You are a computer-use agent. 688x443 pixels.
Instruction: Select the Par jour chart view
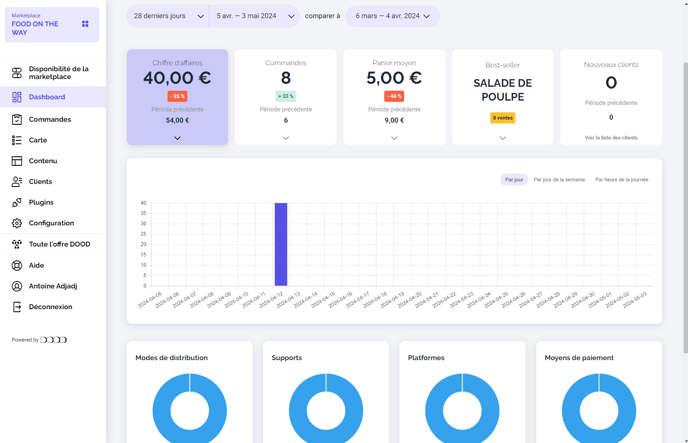point(514,180)
